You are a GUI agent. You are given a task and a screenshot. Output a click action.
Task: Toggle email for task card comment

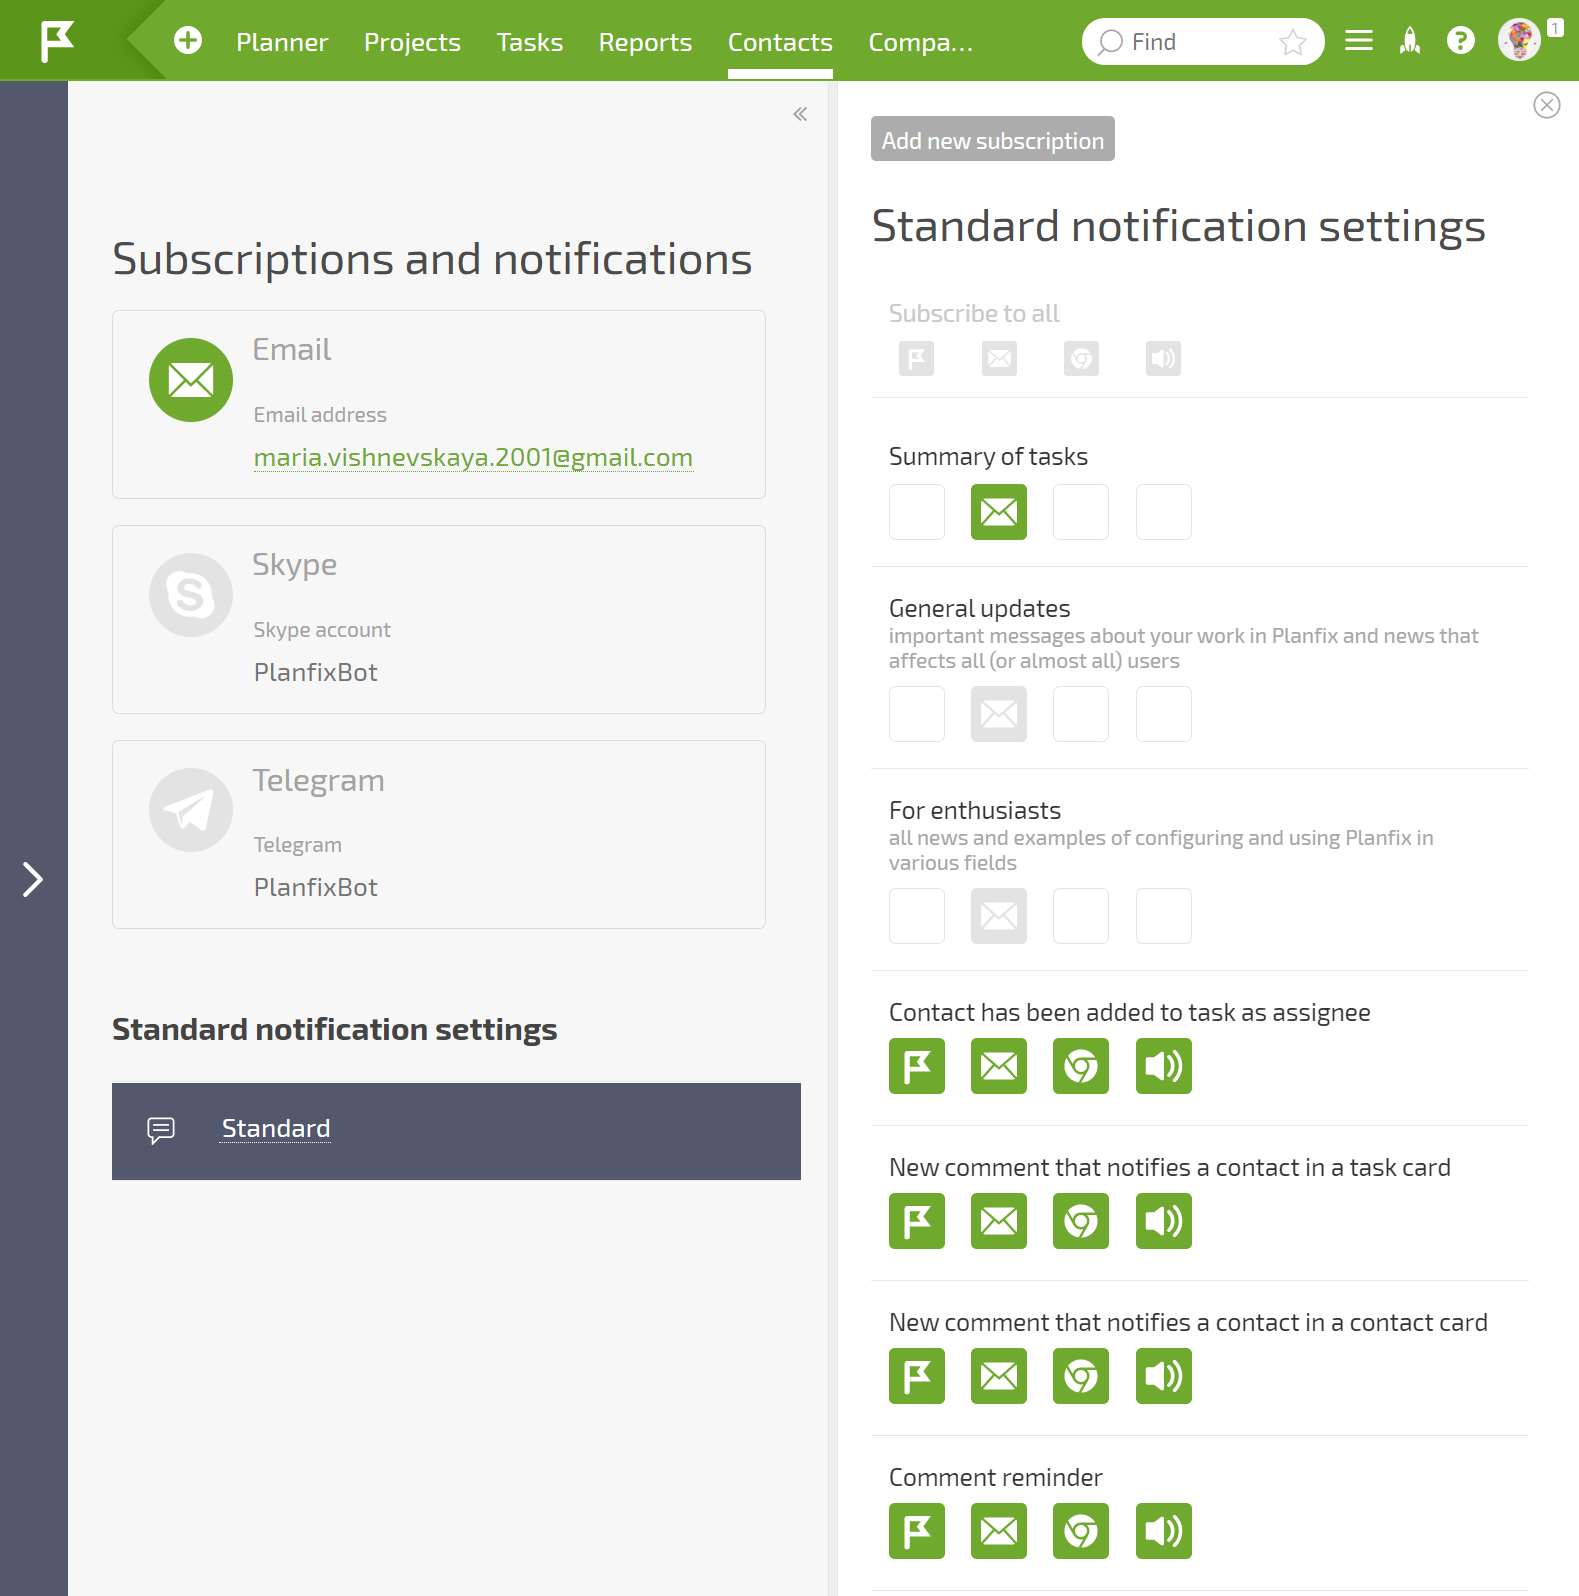[999, 1221]
